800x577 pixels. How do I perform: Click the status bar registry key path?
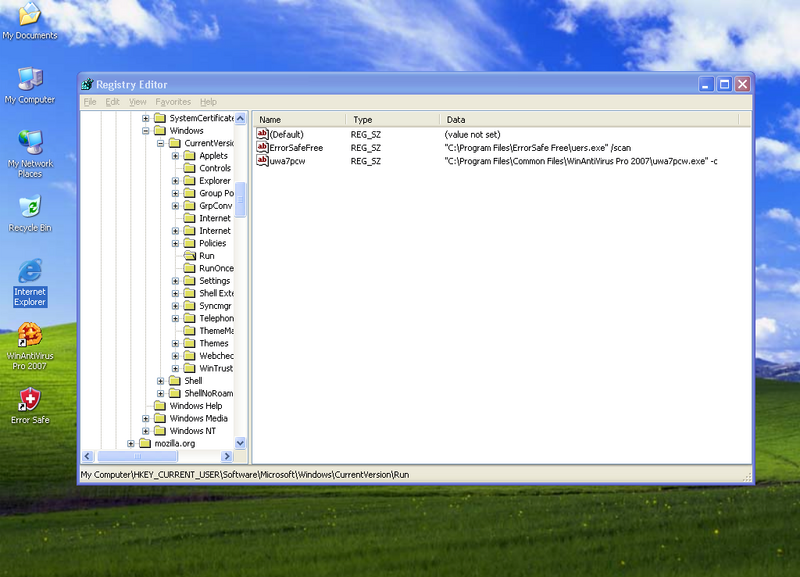click(x=245, y=474)
